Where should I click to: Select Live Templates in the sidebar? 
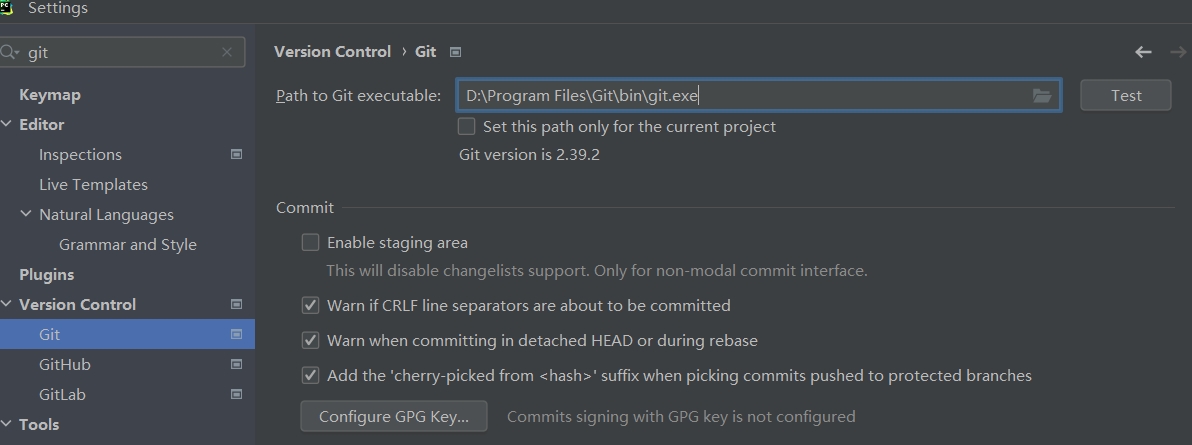click(93, 185)
